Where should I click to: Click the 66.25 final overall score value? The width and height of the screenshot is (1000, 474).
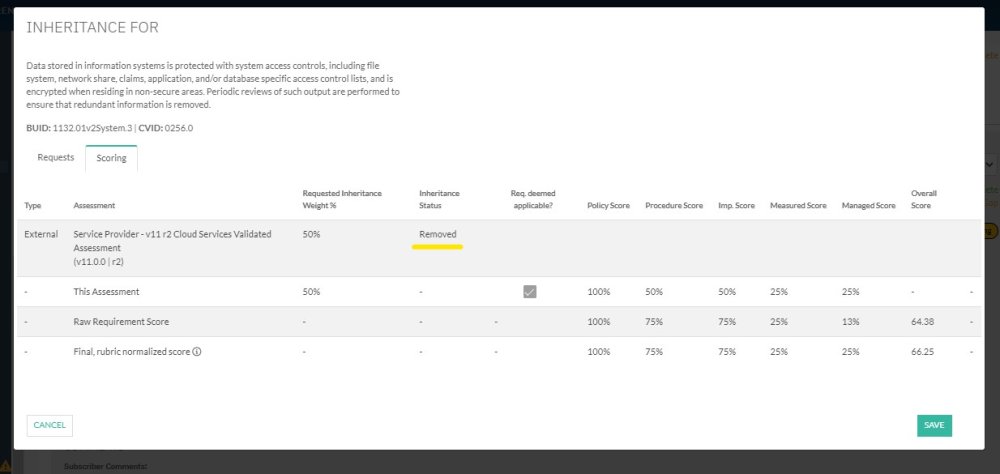(x=922, y=352)
